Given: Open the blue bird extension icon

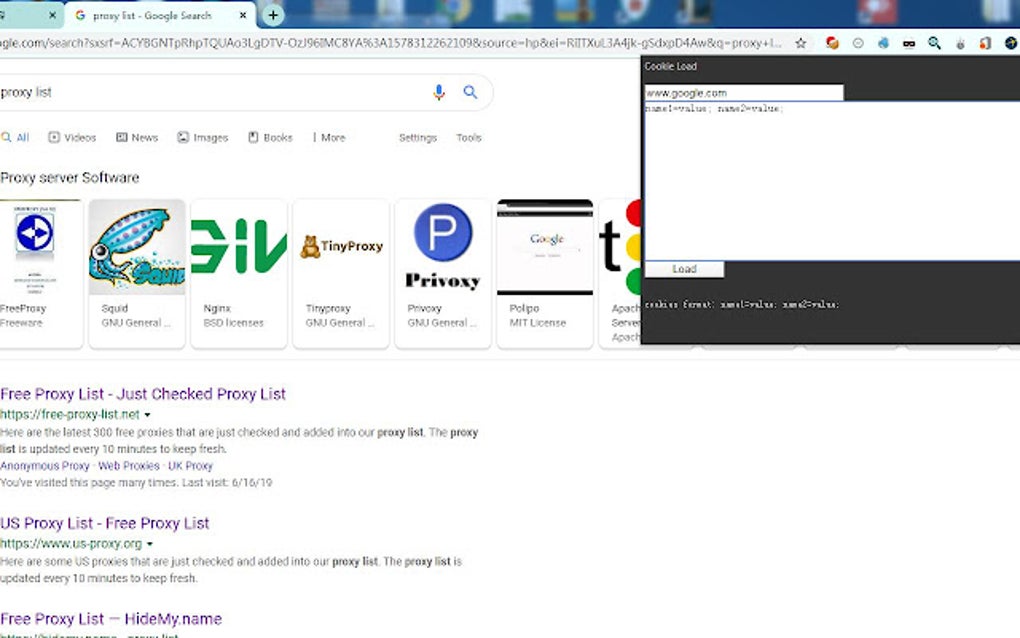Looking at the screenshot, I should pyautogui.click(x=883, y=44).
